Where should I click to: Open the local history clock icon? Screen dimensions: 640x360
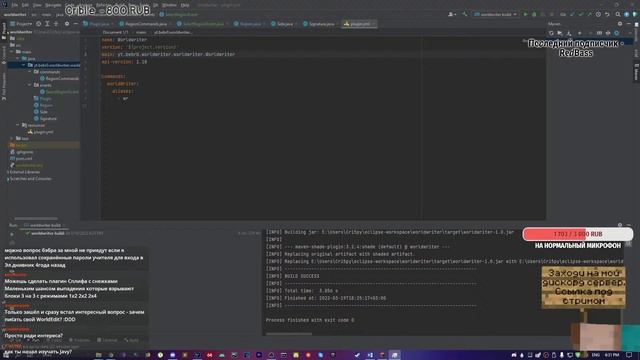(598, 14)
